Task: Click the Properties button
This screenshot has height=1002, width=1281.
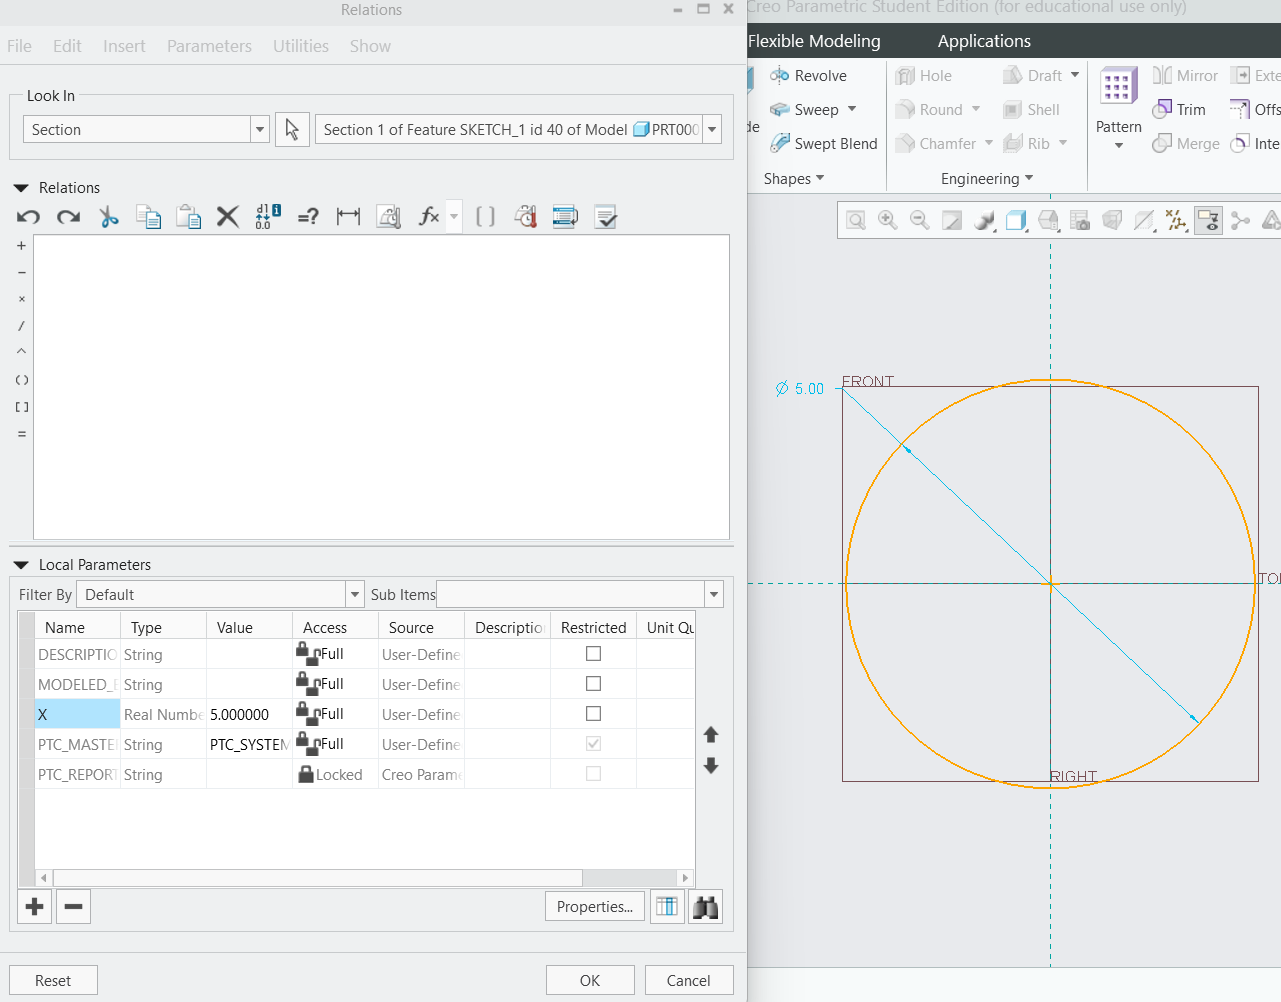Action: (594, 906)
